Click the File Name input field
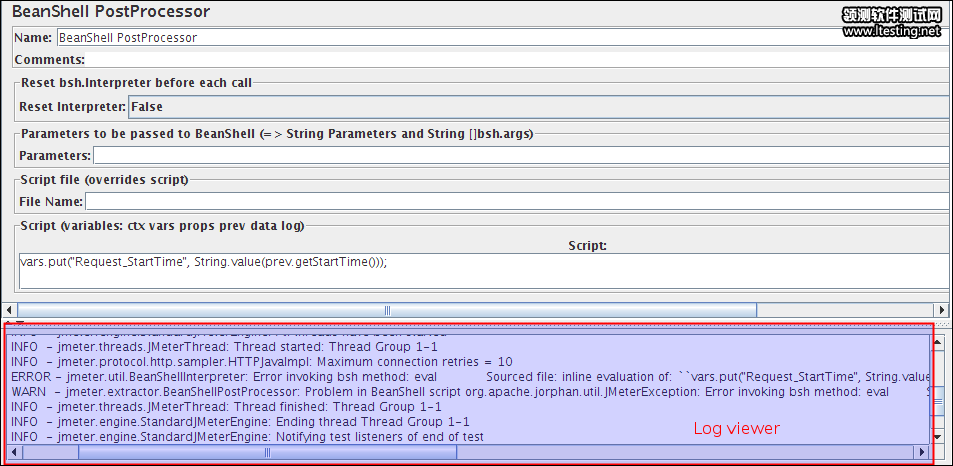This screenshot has height=466, width=953. pyautogui.click(x=515, y=202)
